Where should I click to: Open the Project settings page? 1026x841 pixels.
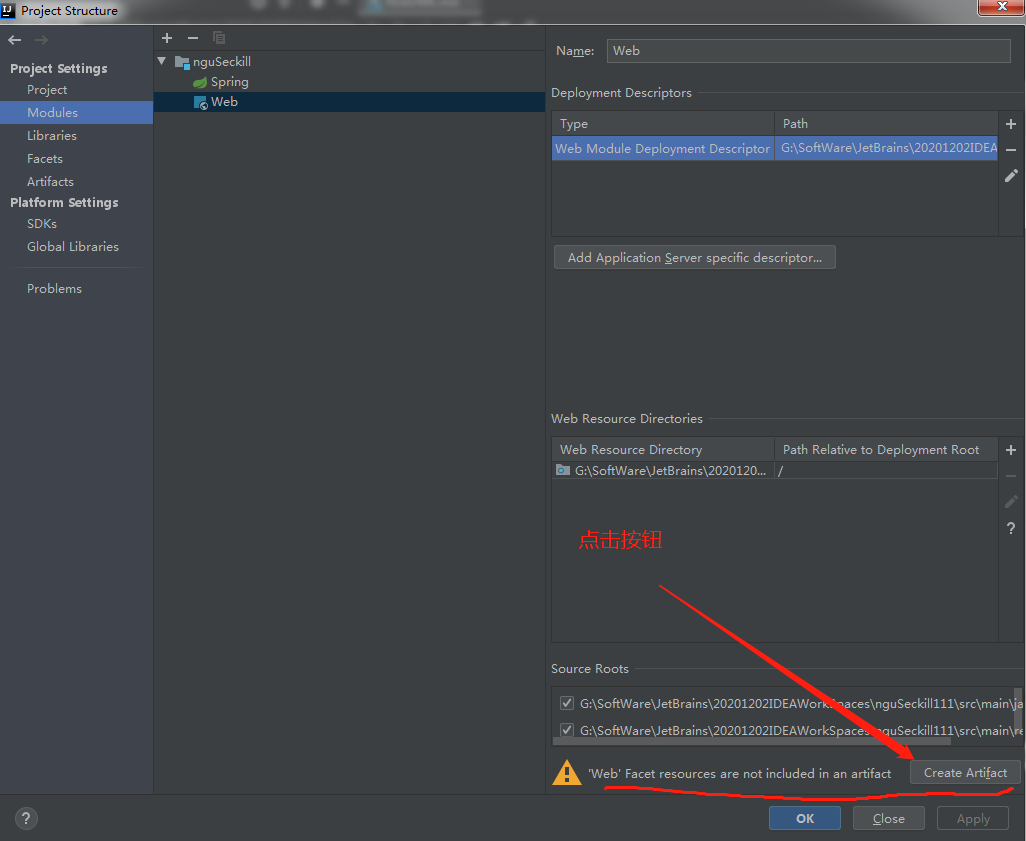tap(47, 90)
